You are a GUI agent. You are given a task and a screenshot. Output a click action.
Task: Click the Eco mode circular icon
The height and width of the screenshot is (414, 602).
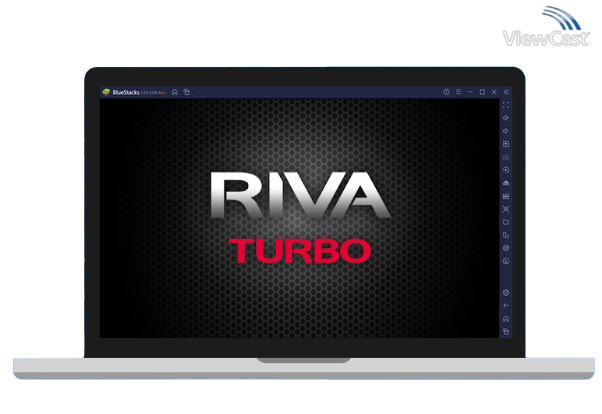pyautogui.click(x=506, y=261)
